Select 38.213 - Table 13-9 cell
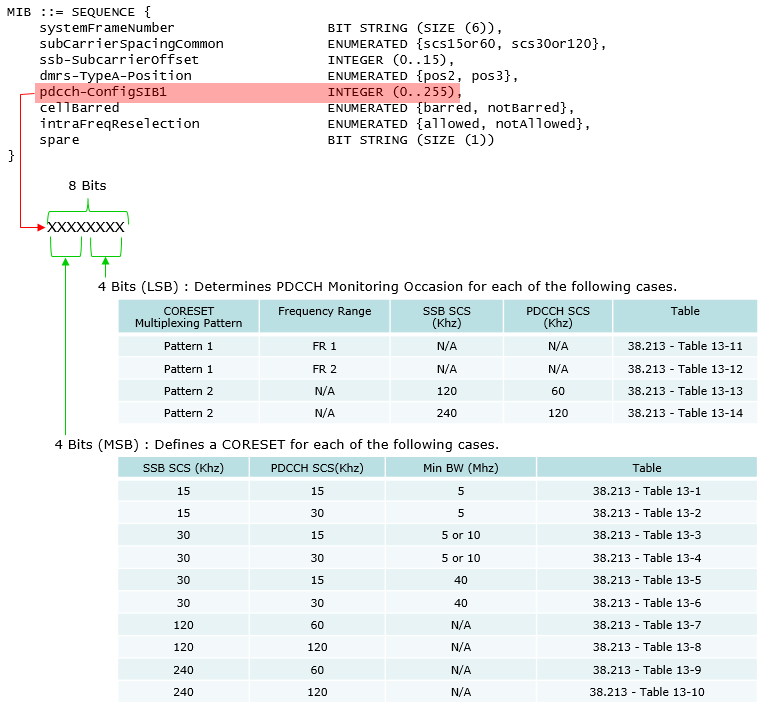Viewport: 763px width, 708px height. [x=647, y=670]
